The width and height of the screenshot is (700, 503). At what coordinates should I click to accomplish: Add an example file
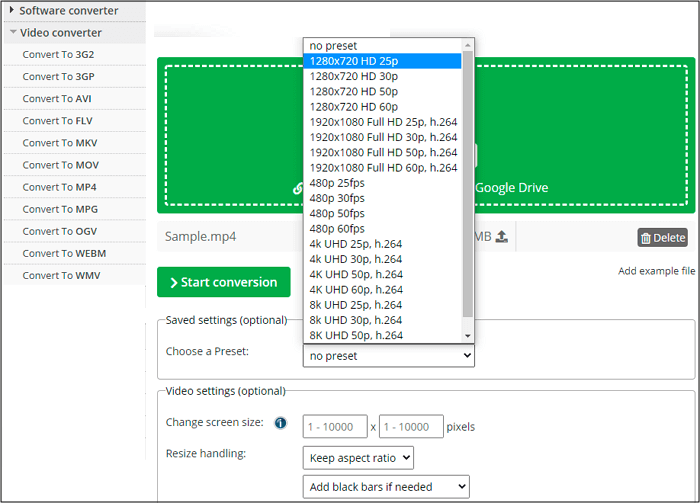tap(656, 271)
